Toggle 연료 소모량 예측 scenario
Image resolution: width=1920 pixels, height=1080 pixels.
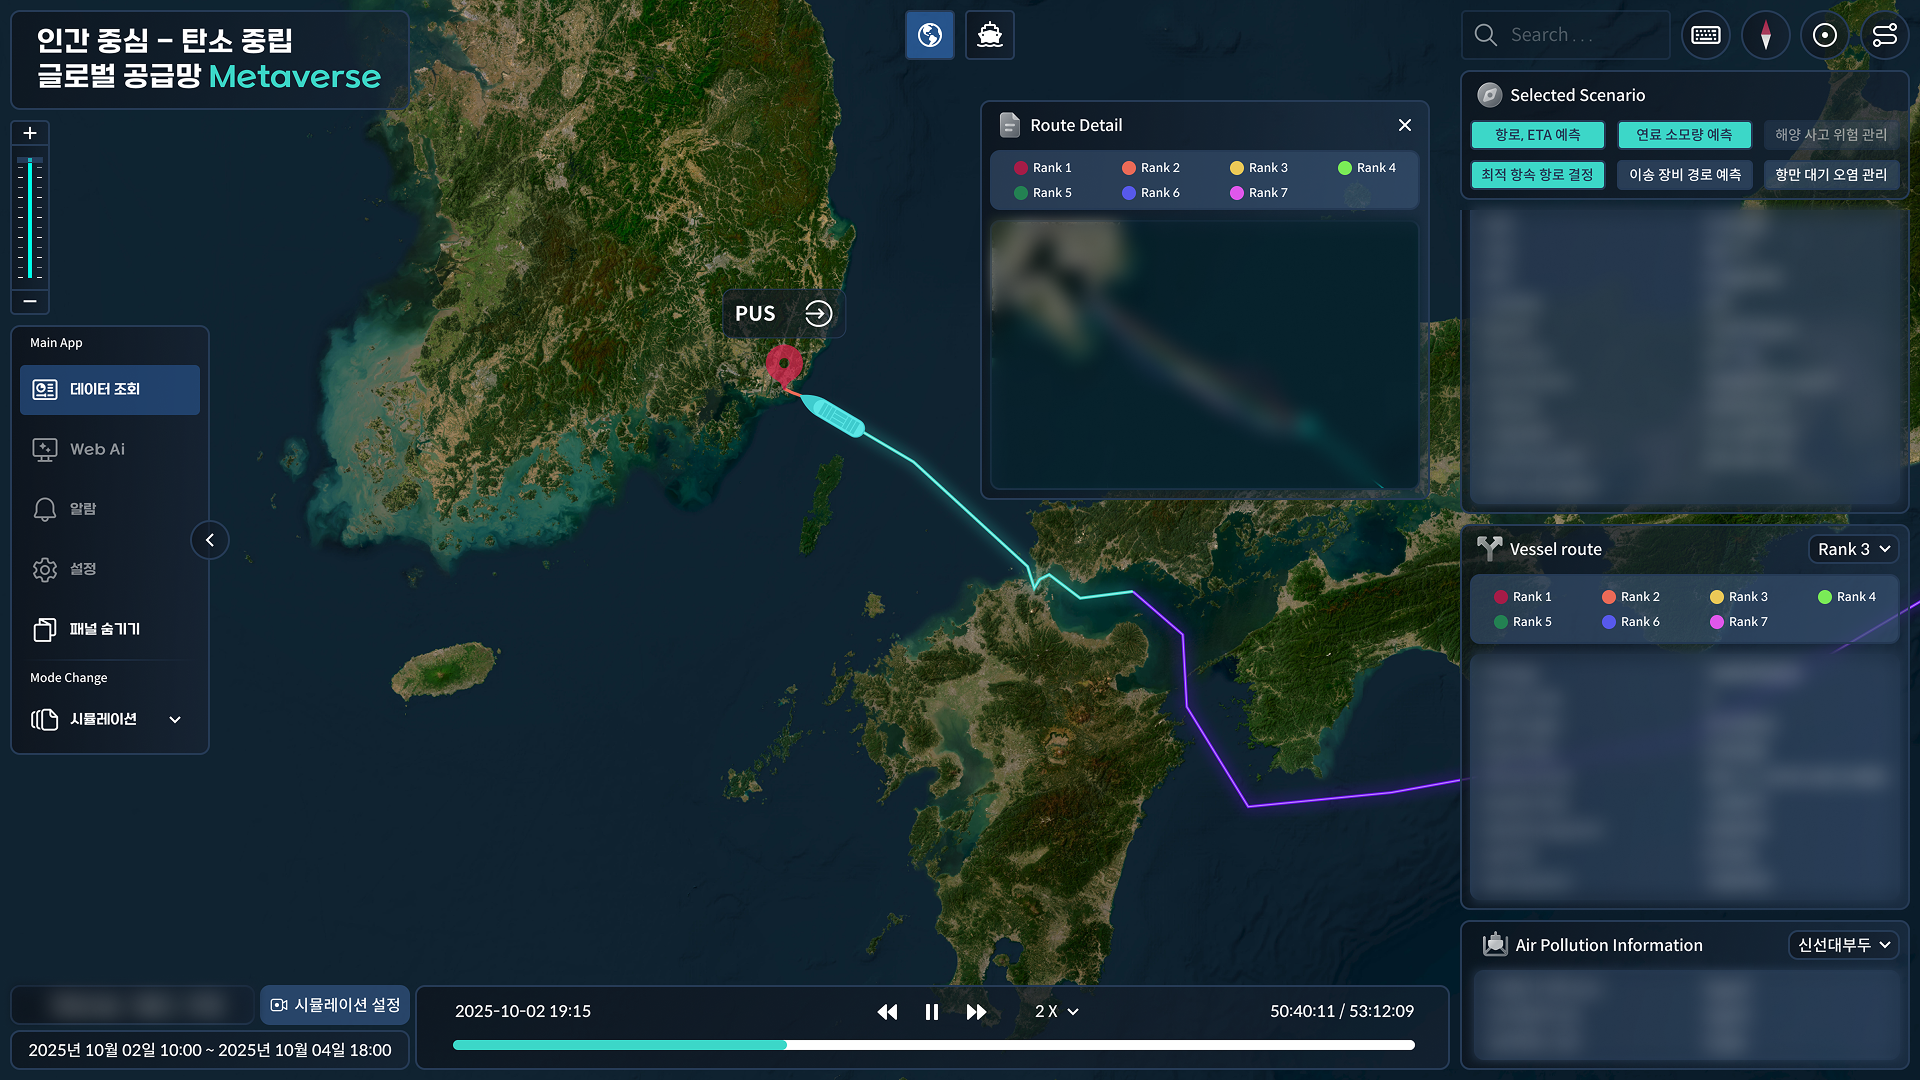(1685, 135)
